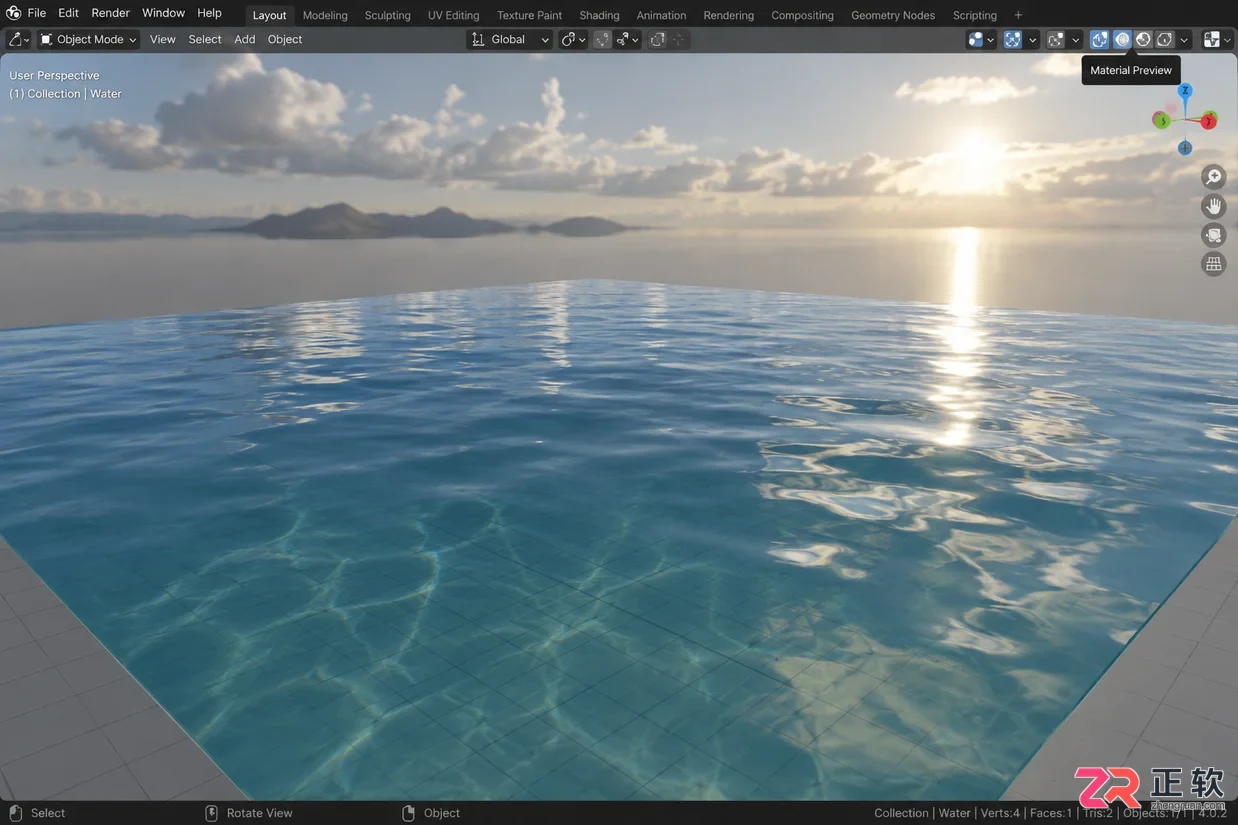
Task: Select Rendered viewport shading
Action: [1165, 39]
